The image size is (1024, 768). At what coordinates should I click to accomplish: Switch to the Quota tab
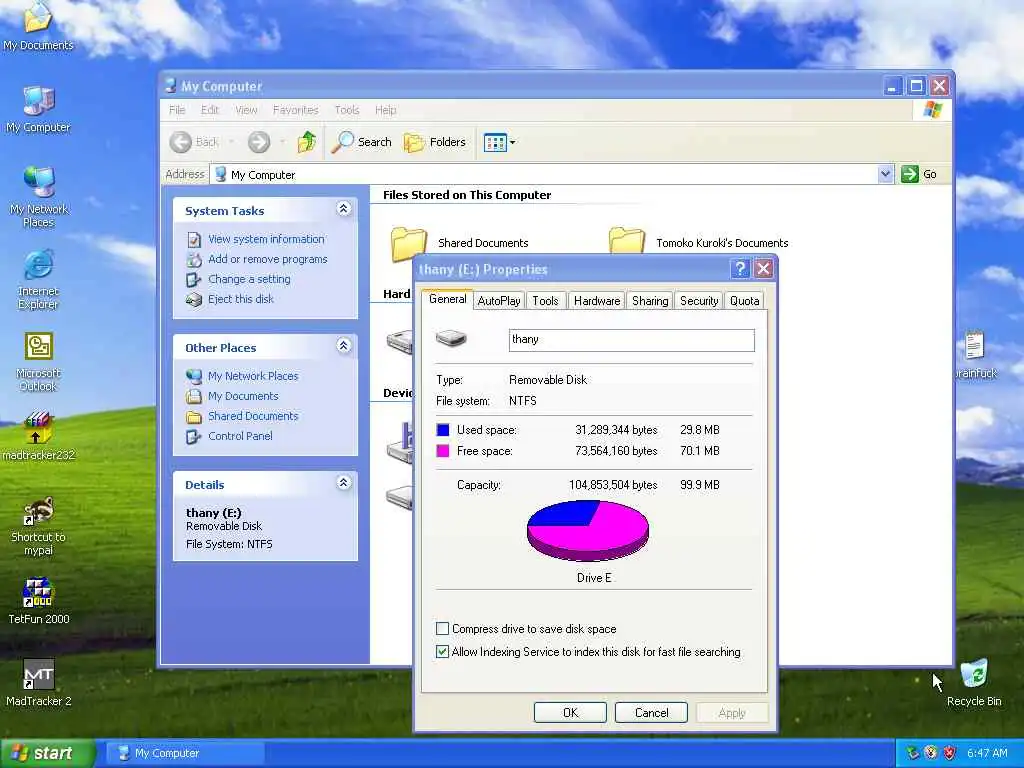[744, 300]
